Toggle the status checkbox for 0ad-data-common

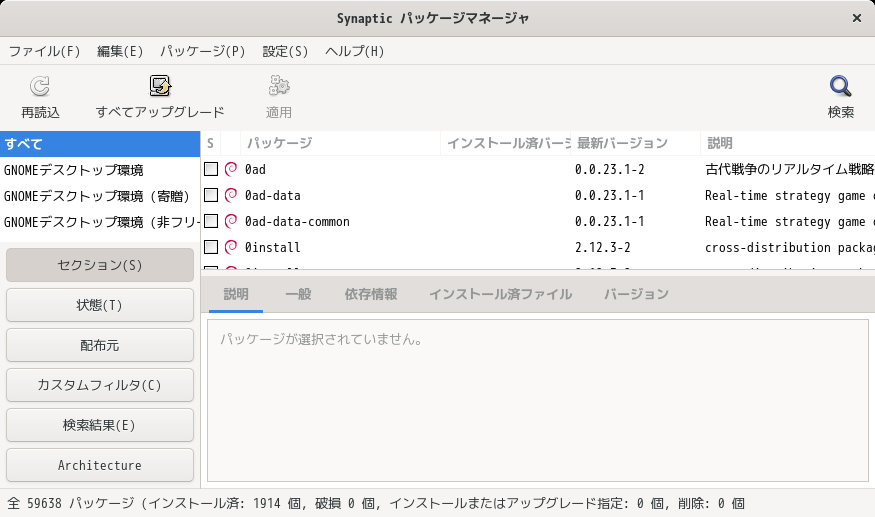pos(211,222)
